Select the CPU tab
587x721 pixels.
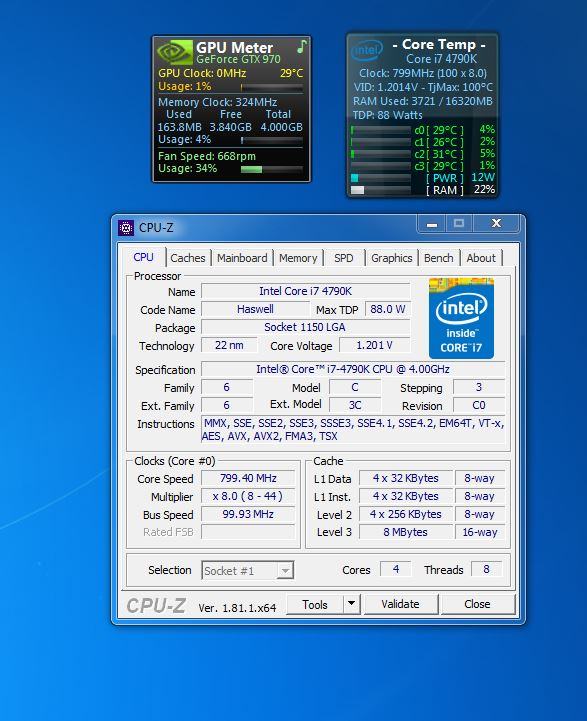143,258
